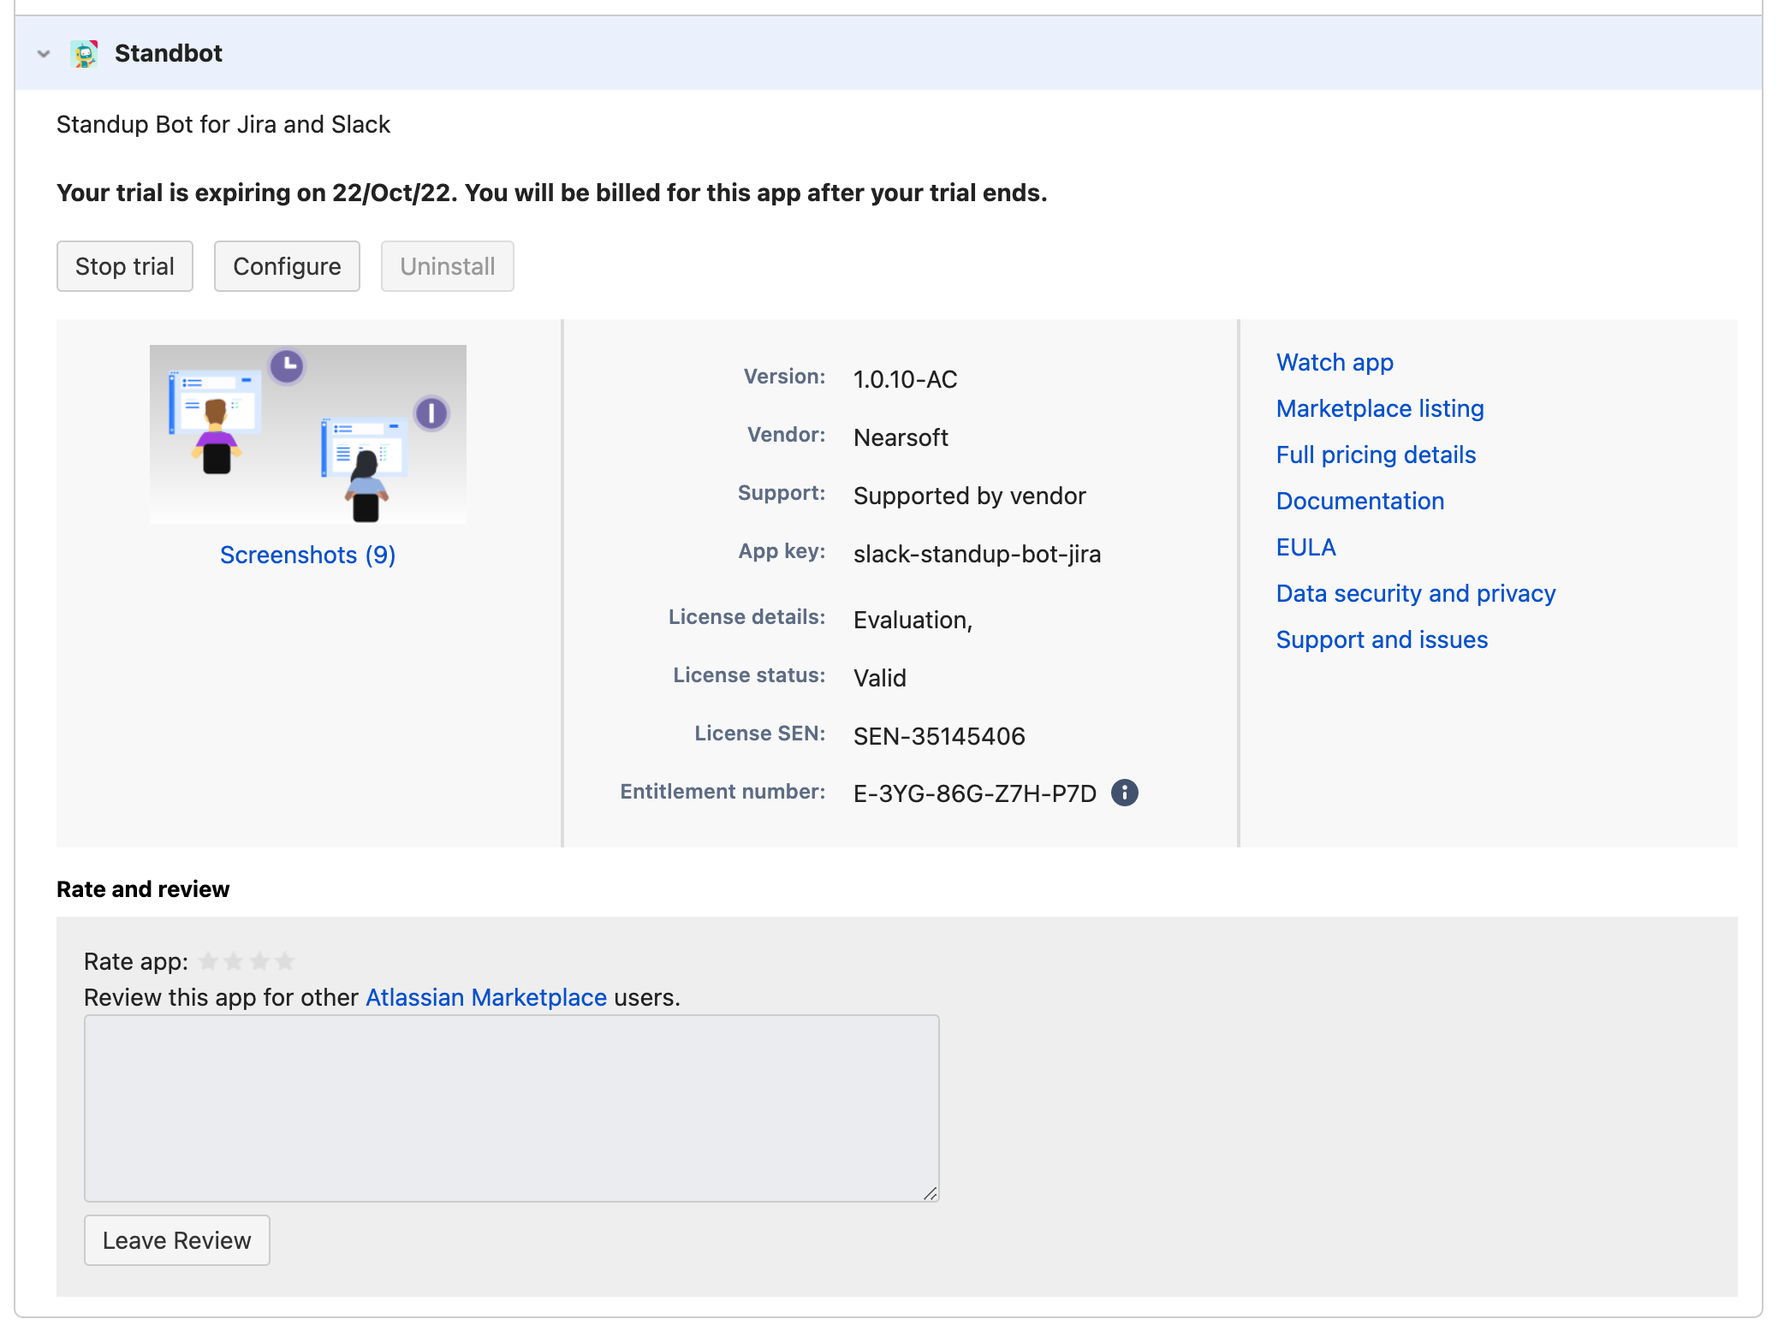Click the review text area resize handle

[x=930, y=1192]
